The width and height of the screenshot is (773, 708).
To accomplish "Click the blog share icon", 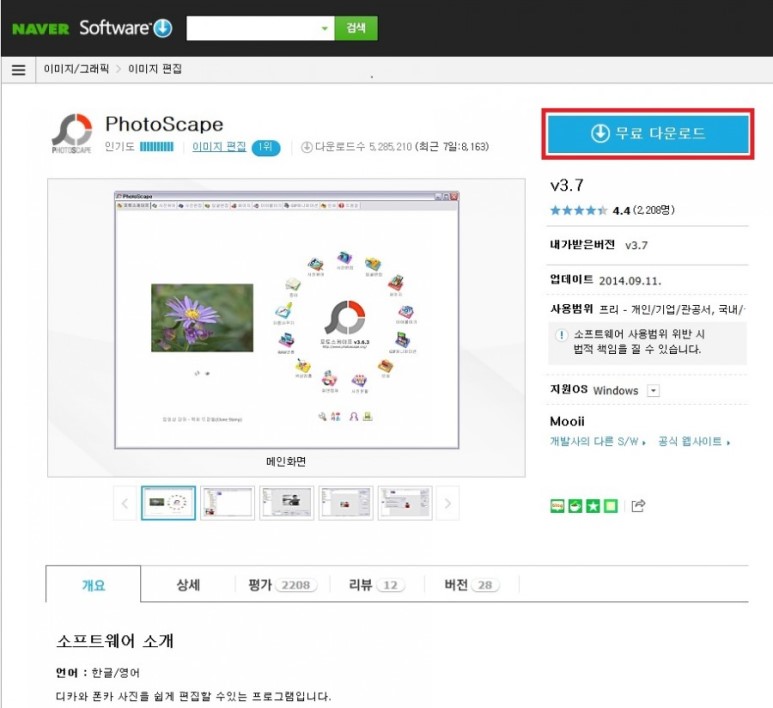I will [557, 506].
